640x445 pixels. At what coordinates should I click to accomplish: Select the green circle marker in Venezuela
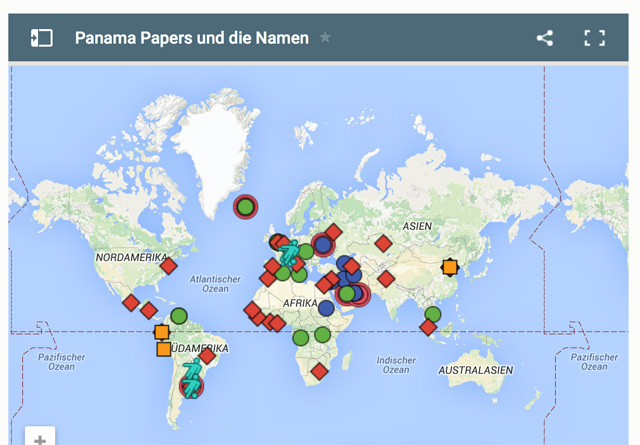179,316
